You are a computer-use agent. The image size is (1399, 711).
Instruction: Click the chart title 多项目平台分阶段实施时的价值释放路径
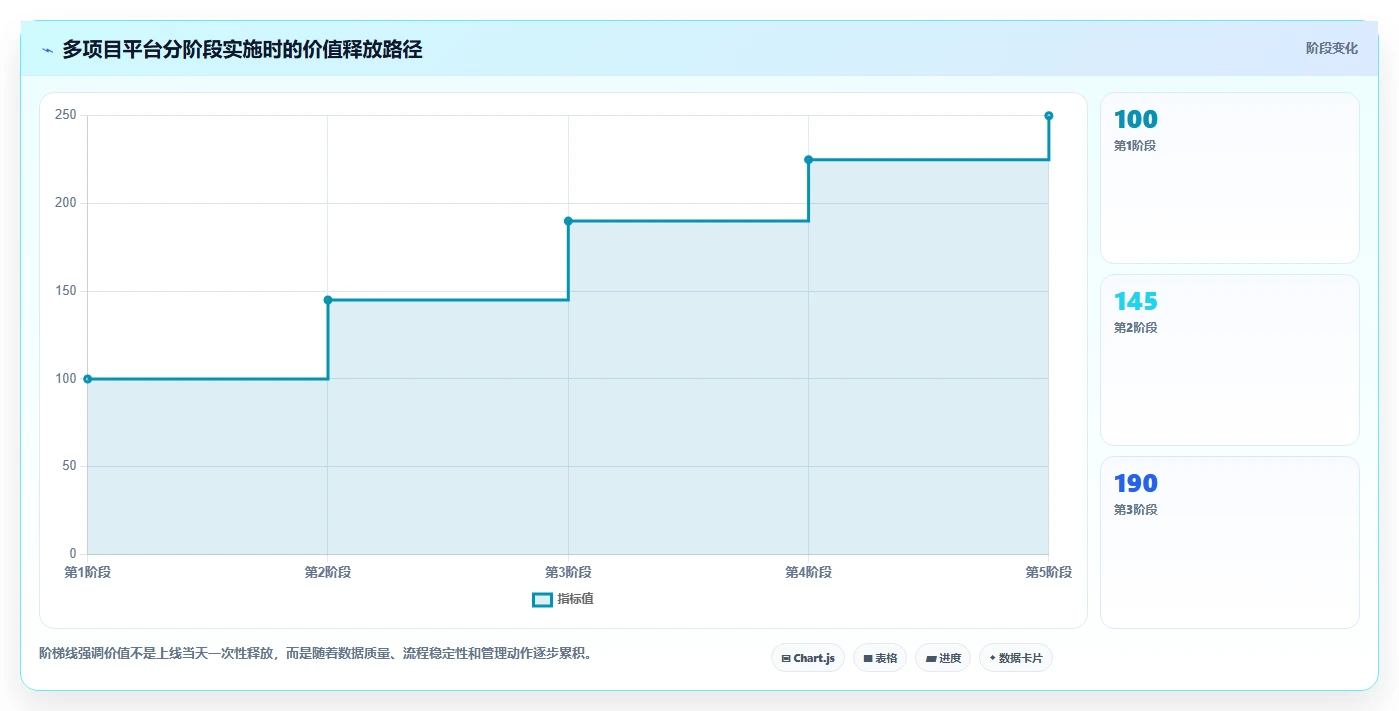tap(242, 49)
